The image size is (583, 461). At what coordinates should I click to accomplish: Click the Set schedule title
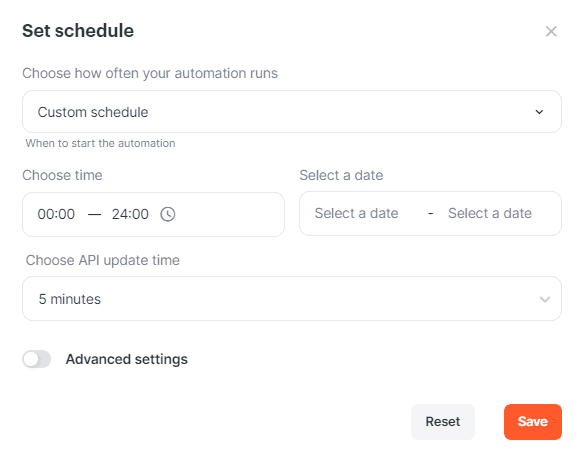click(x=78, y=30)
